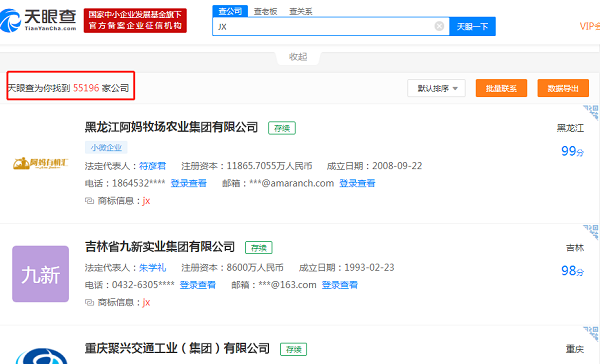Screen dimensions: 600x364
Task: Click registered capital 8600万人民币
Action: (255, 268)
